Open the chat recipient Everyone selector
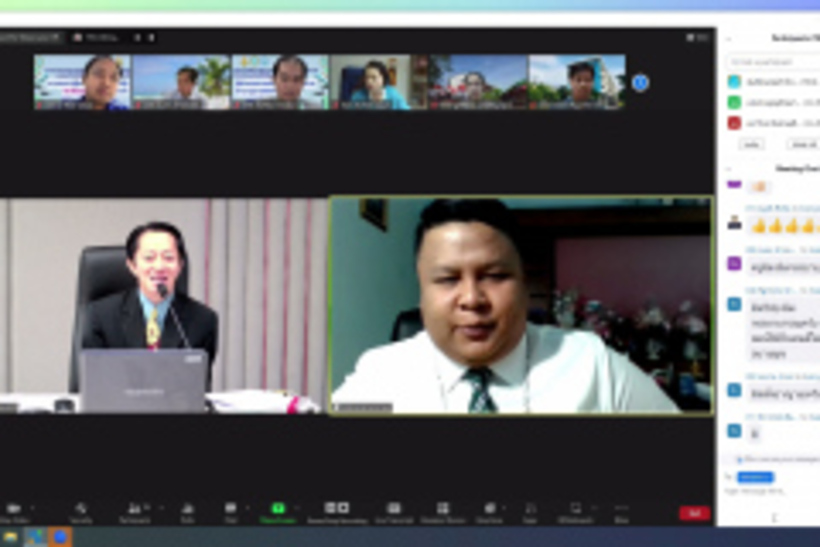The image size is (820, 547). click(x=755, y=477)
